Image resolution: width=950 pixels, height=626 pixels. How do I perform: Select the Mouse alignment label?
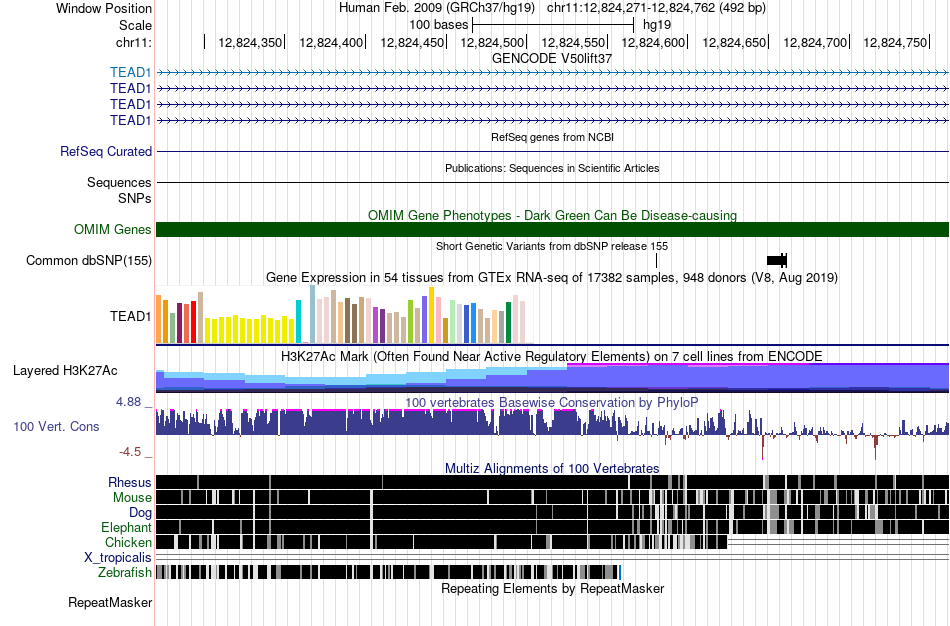click(132, 498)
